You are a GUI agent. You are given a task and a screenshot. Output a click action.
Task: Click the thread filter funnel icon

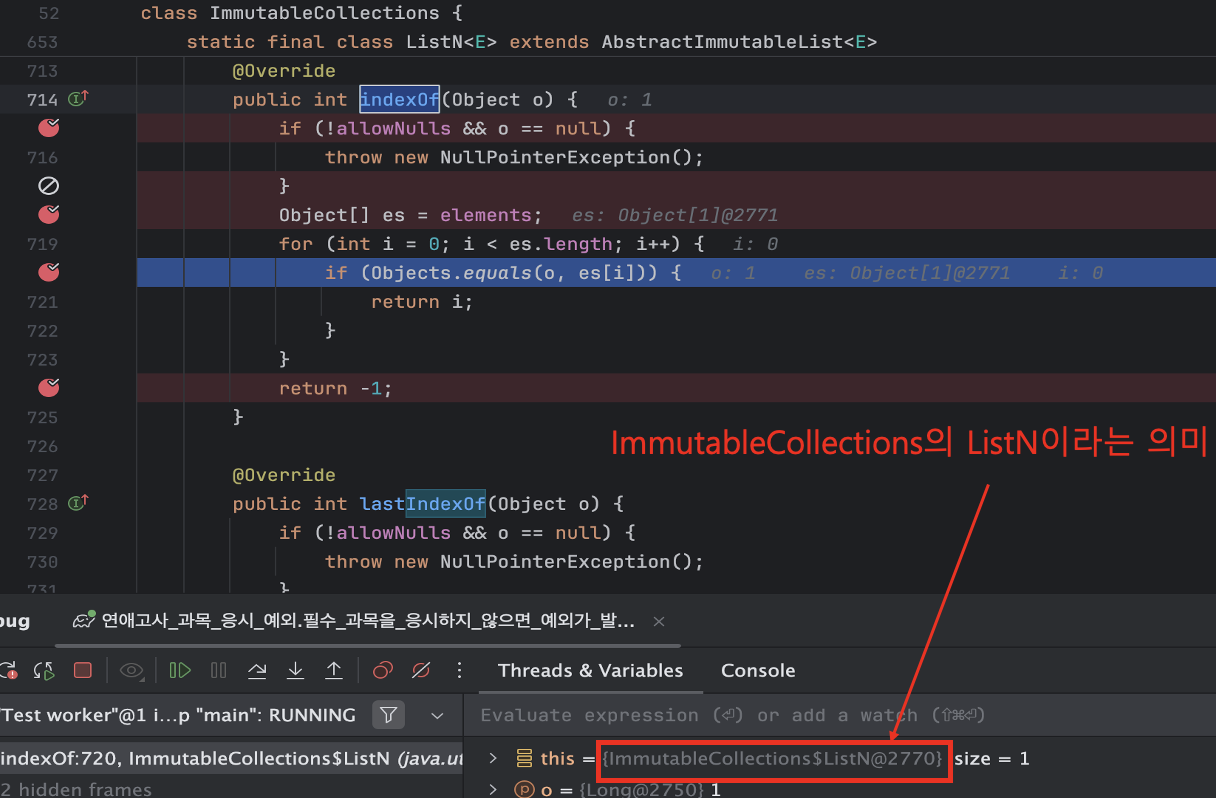click(x=389, y=715)
